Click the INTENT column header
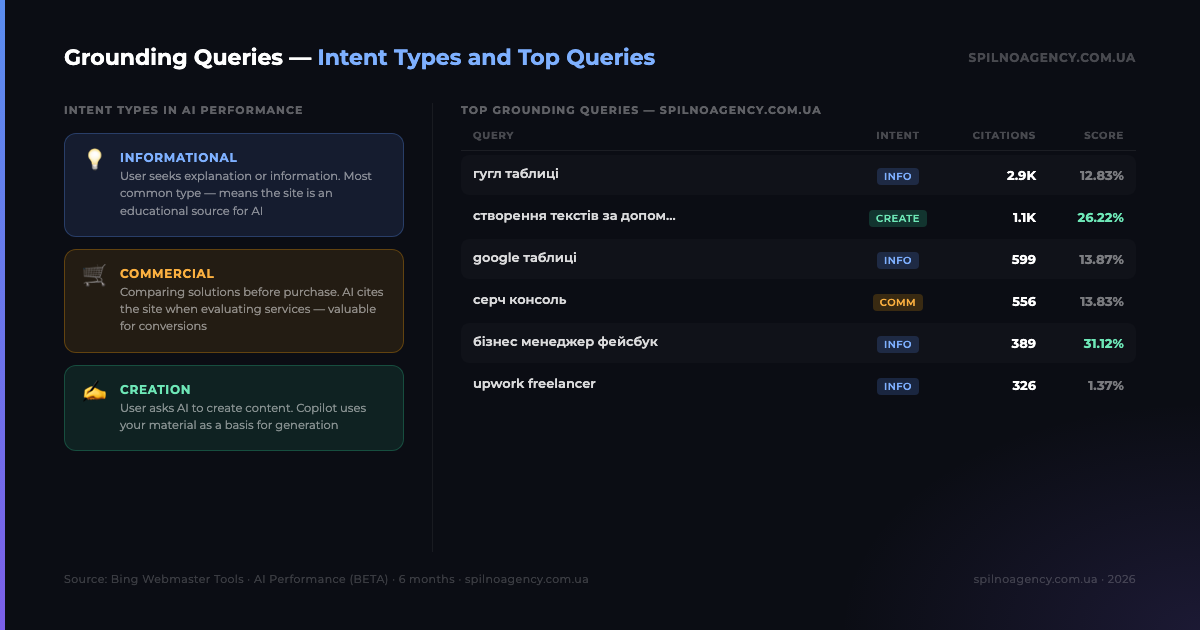The height and width of the screenshot is (630, 1200). coord(897,136)
